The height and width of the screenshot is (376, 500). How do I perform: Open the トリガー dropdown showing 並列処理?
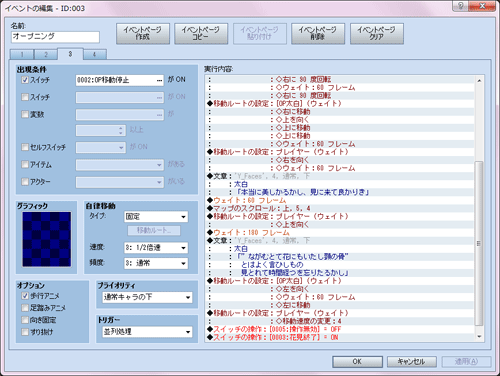pyautogui.click(x=147, y=332)
